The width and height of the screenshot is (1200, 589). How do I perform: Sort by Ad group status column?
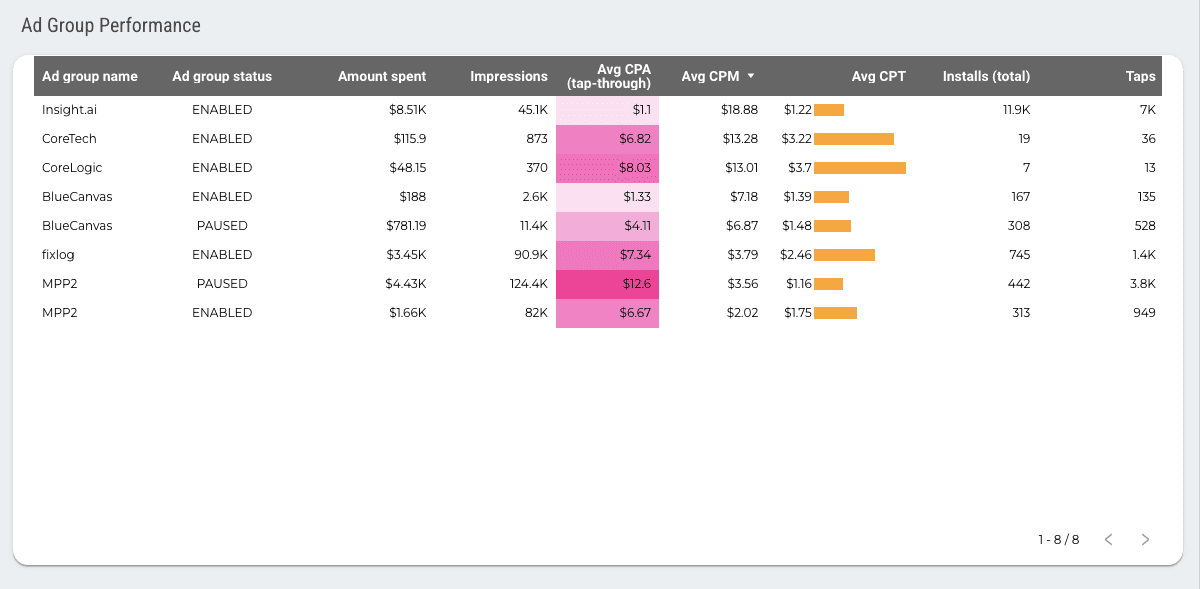[x=222, y=76]
